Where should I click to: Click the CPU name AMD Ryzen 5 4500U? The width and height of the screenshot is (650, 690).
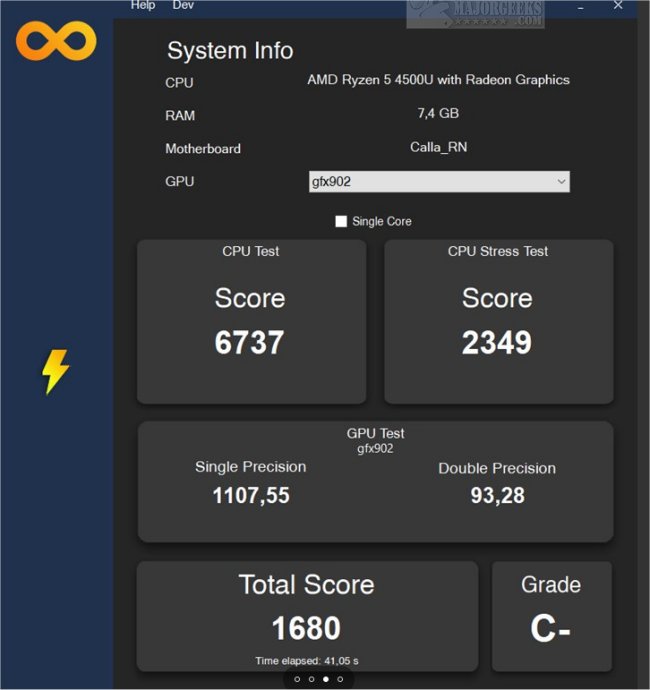(438, 80)
